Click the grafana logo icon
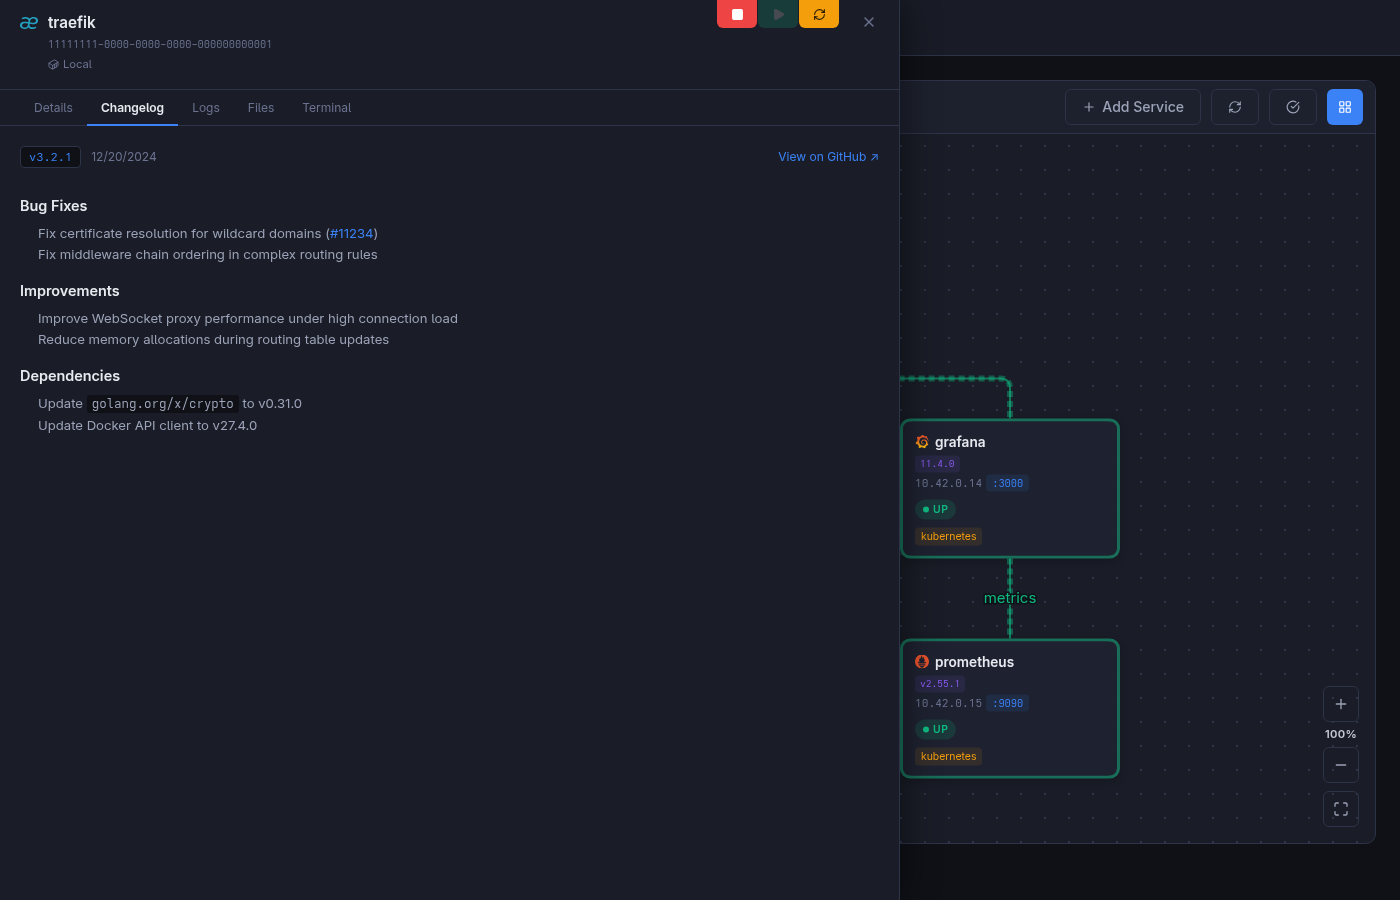The image size is (1400, 900). pos(922,442)
